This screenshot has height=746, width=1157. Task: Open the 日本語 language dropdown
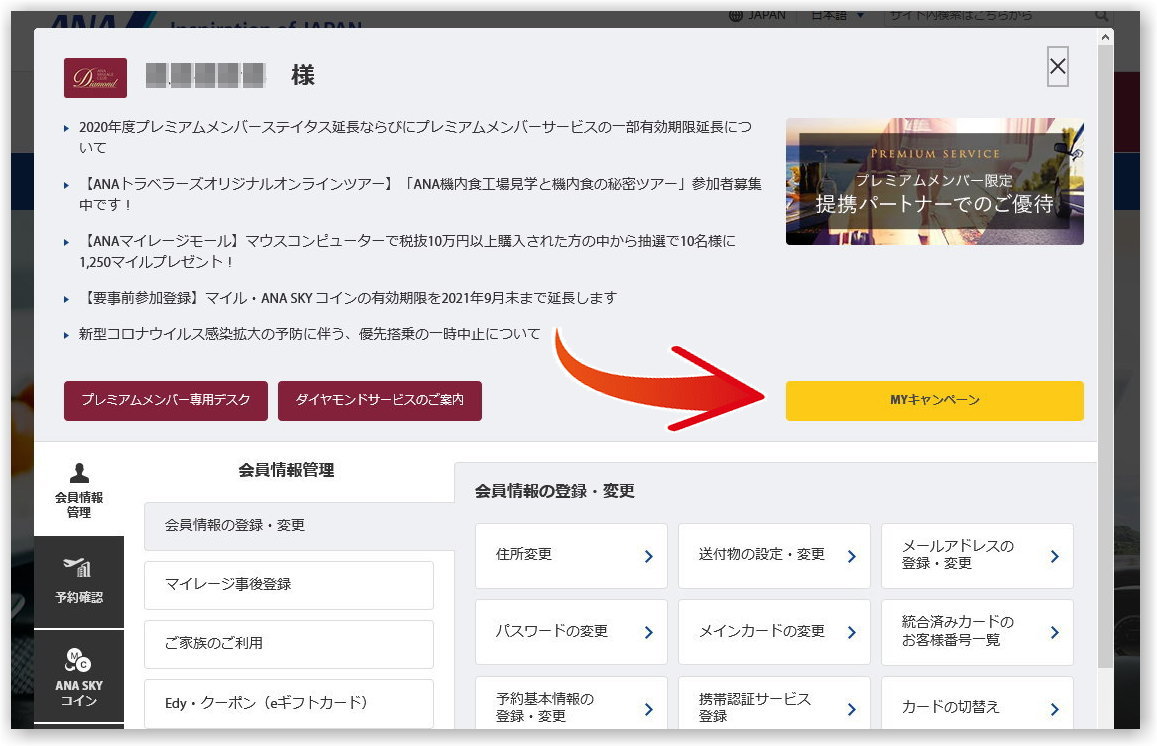[836, 15]
